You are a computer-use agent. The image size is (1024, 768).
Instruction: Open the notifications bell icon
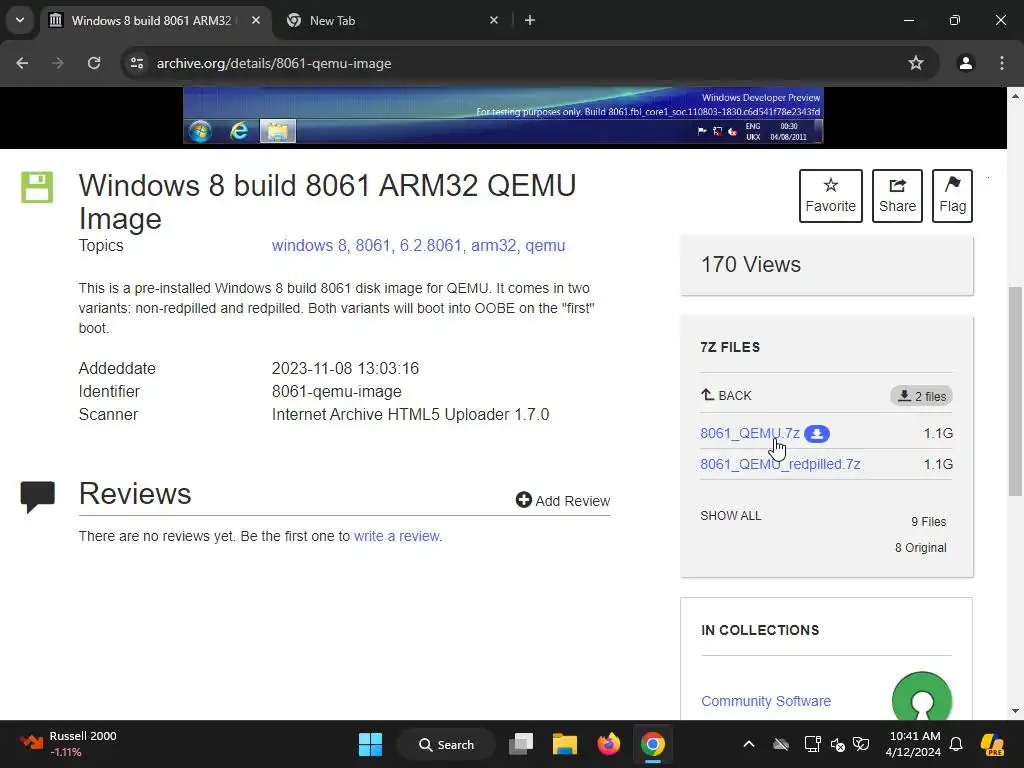(x=956, y=744)
